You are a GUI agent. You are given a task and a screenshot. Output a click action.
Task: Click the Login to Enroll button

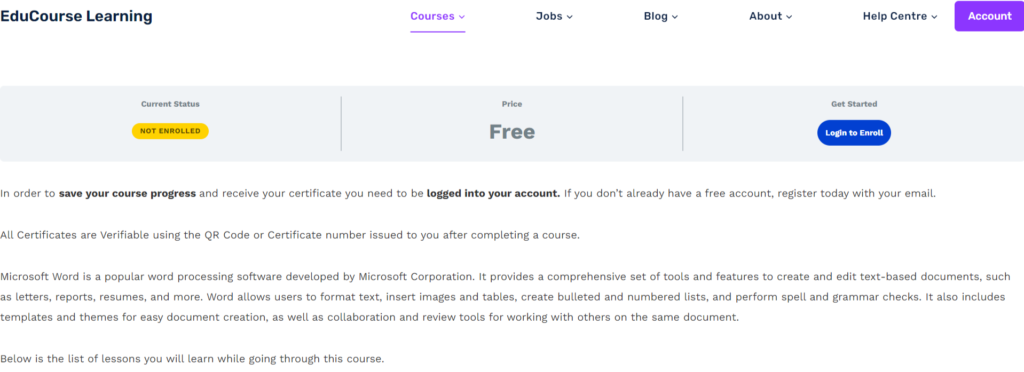[x=854, y=132]
